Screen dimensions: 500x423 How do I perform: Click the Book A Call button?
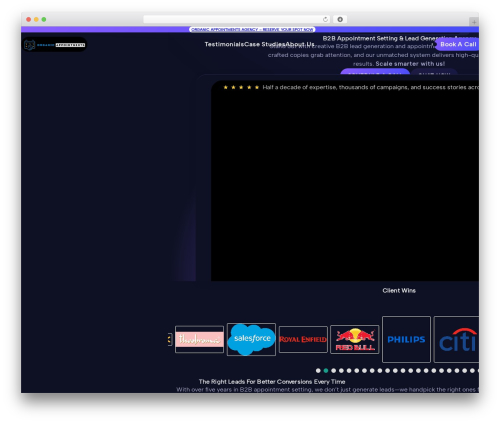pos(458,44)
